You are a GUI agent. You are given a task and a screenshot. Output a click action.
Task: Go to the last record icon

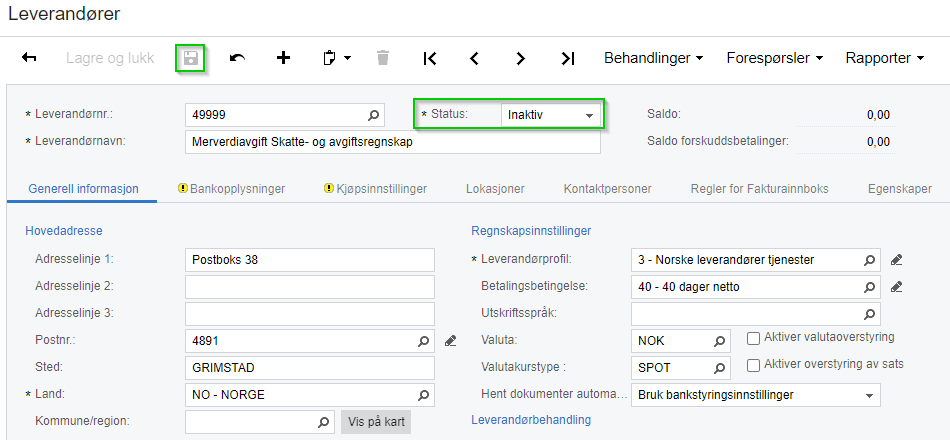click(x=567, y=58)
